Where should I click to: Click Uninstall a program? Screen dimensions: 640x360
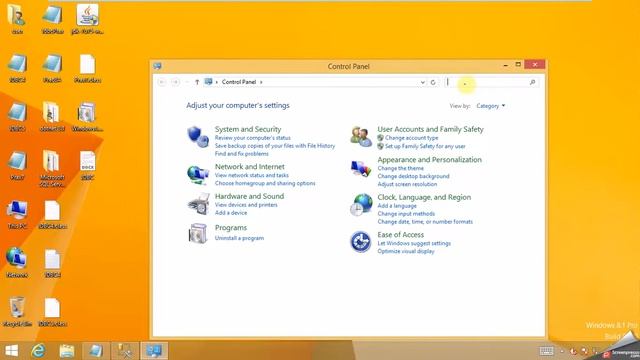tap(239, 238)
